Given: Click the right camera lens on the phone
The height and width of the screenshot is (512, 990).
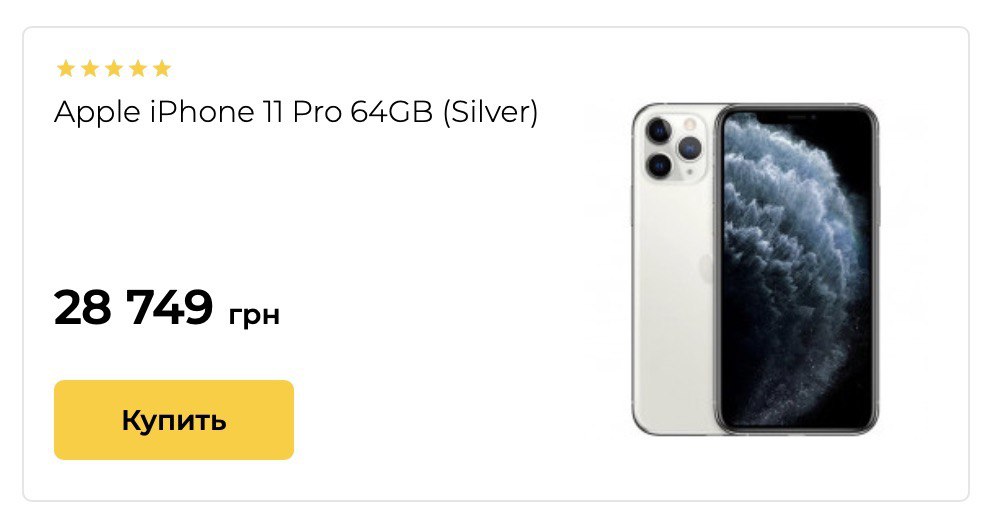Looking at the screenshot, I should (689, 147).
